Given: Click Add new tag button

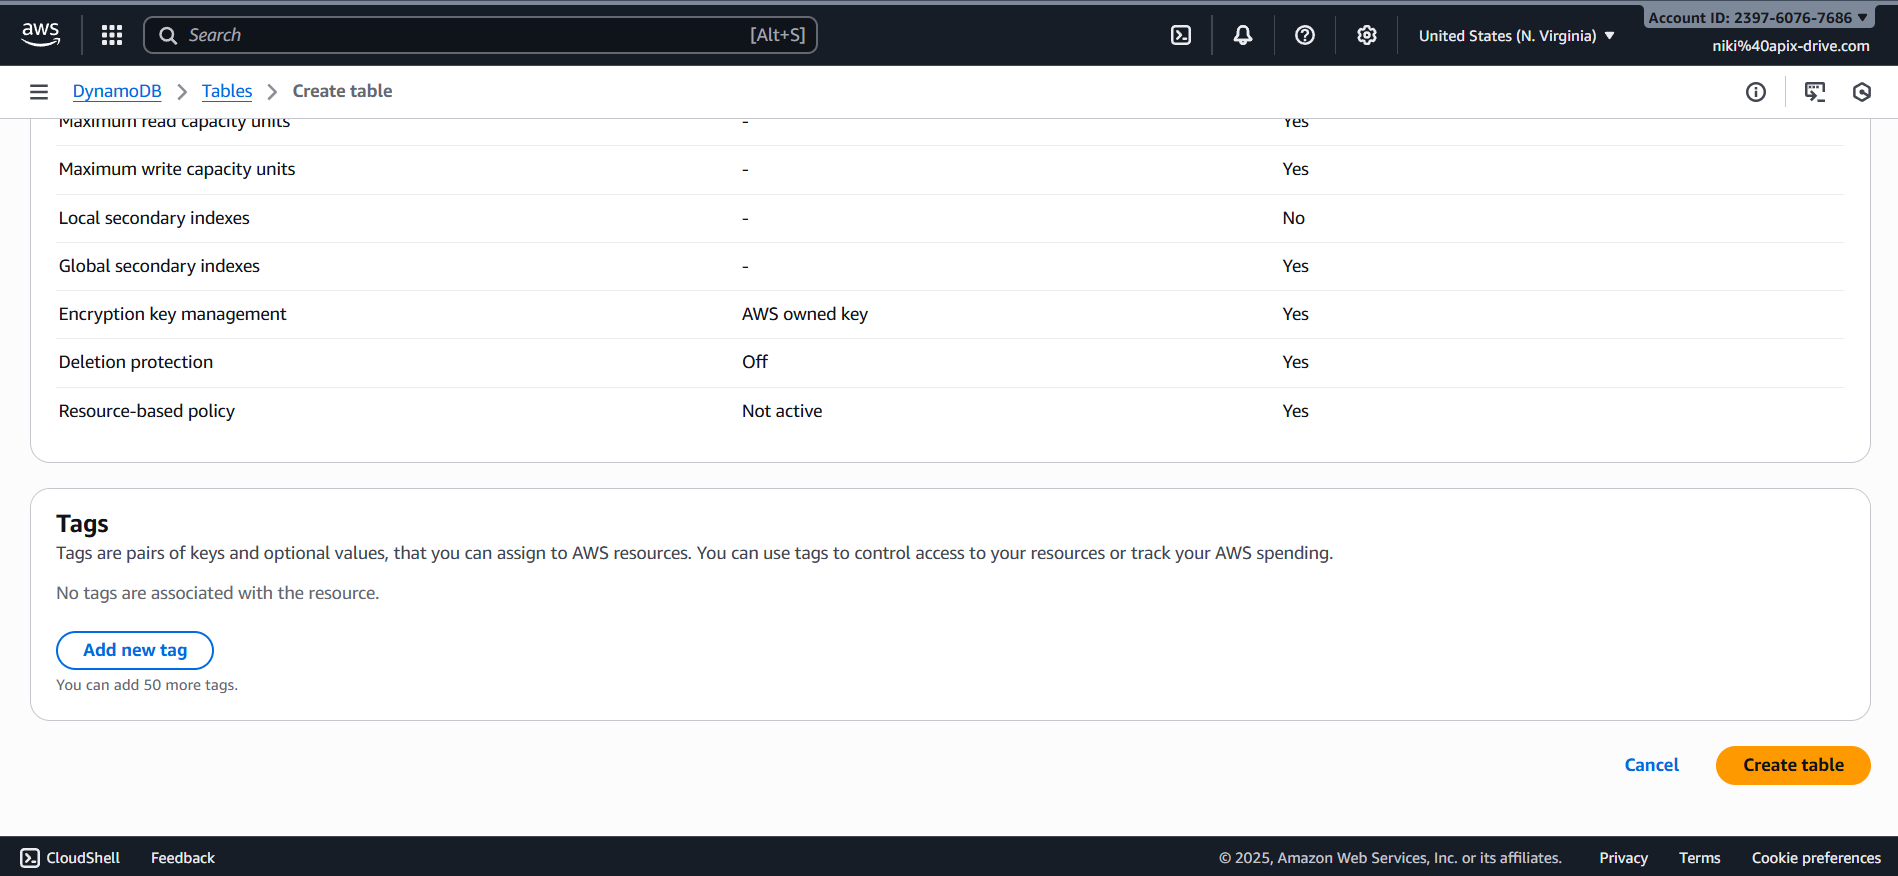Looking at the screenshot, I should (x=135, y=650).
